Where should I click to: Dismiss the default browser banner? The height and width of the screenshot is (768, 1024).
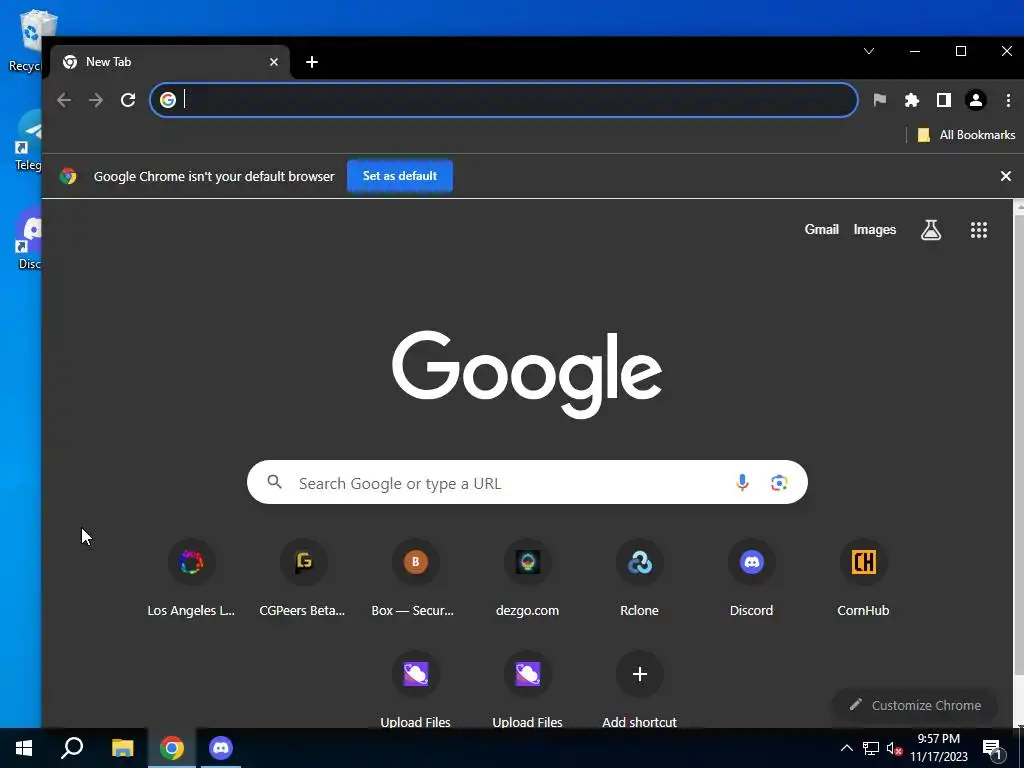[x=1006, y=176]
